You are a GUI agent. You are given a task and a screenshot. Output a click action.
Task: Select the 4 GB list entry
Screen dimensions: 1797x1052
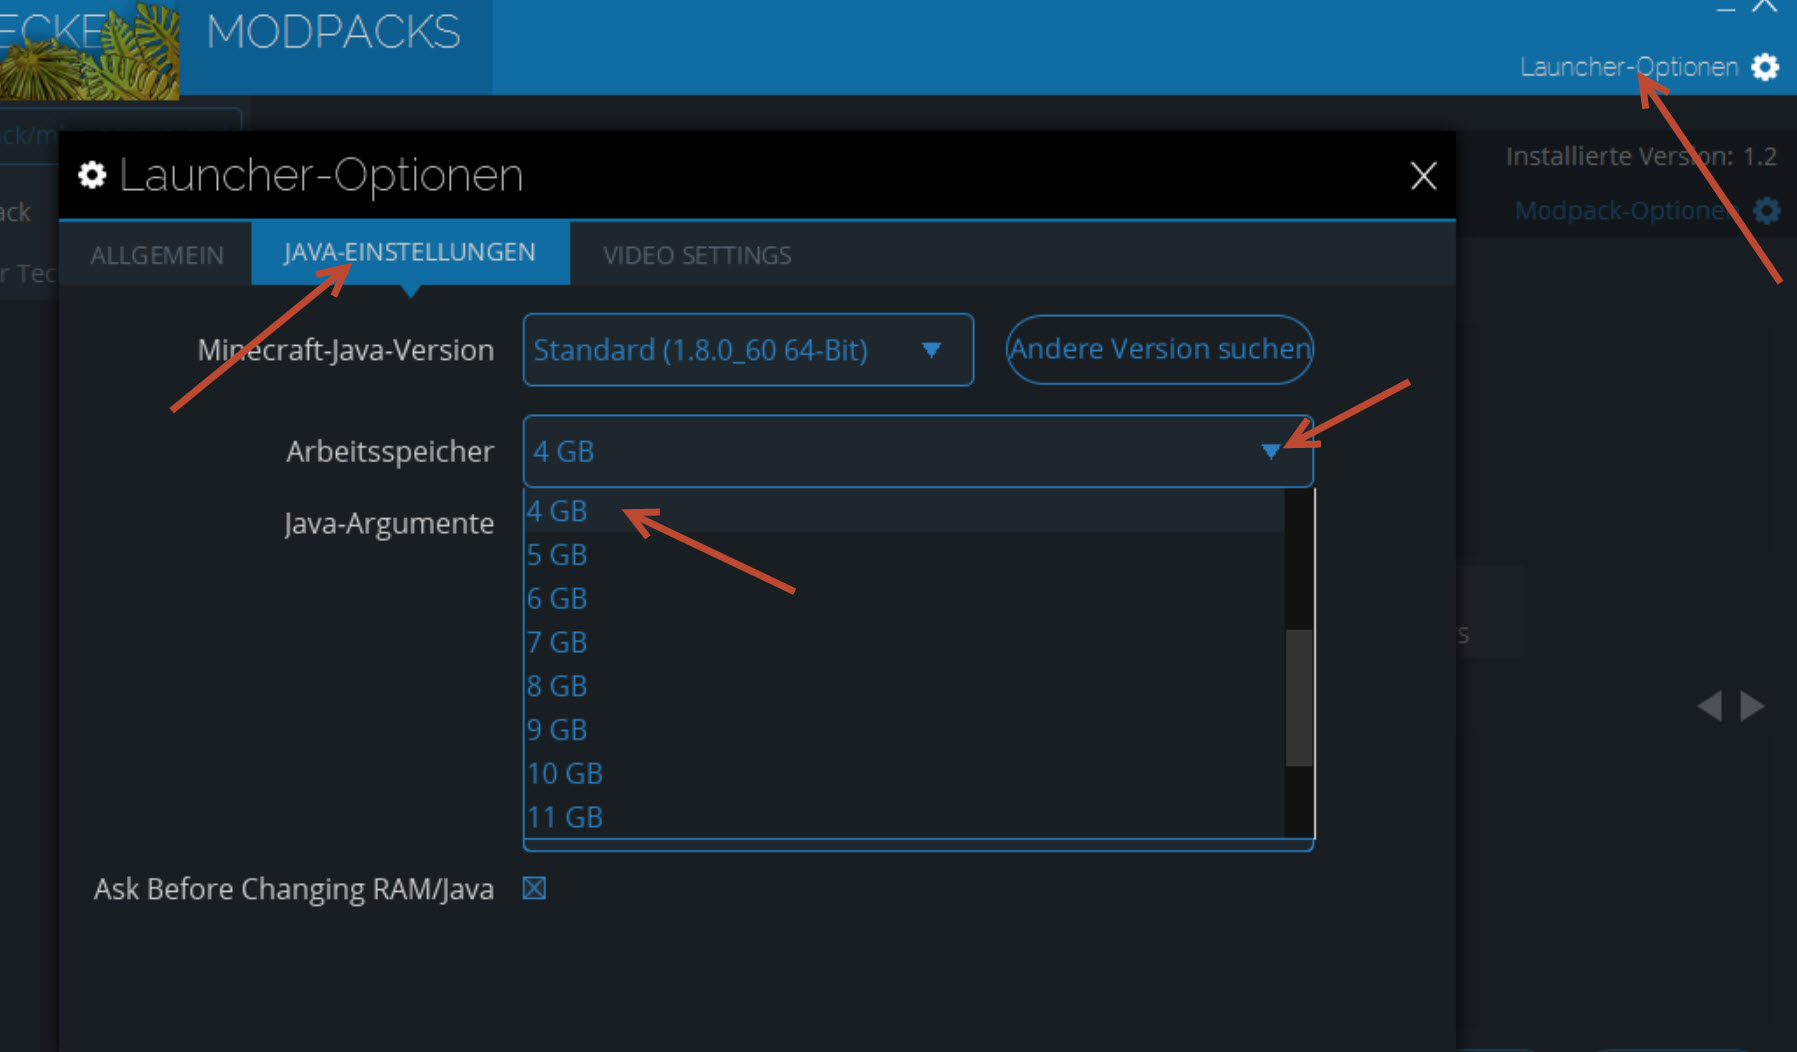point(557,511)
